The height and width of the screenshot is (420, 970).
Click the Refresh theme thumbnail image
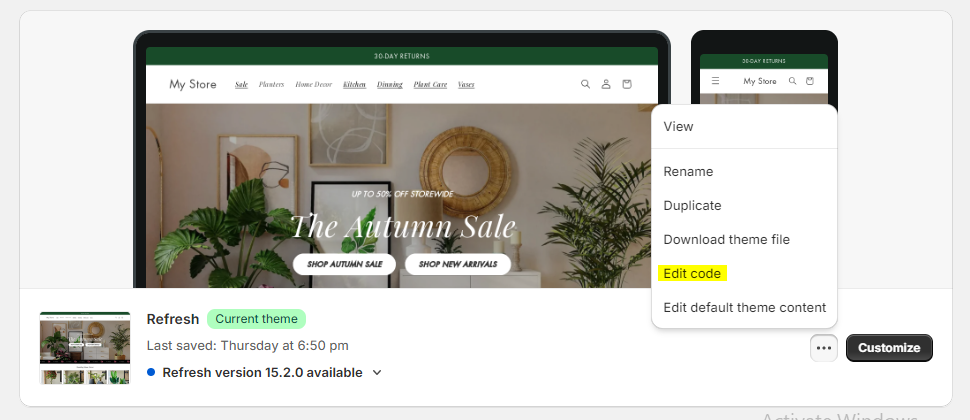(x=85, y=348)
